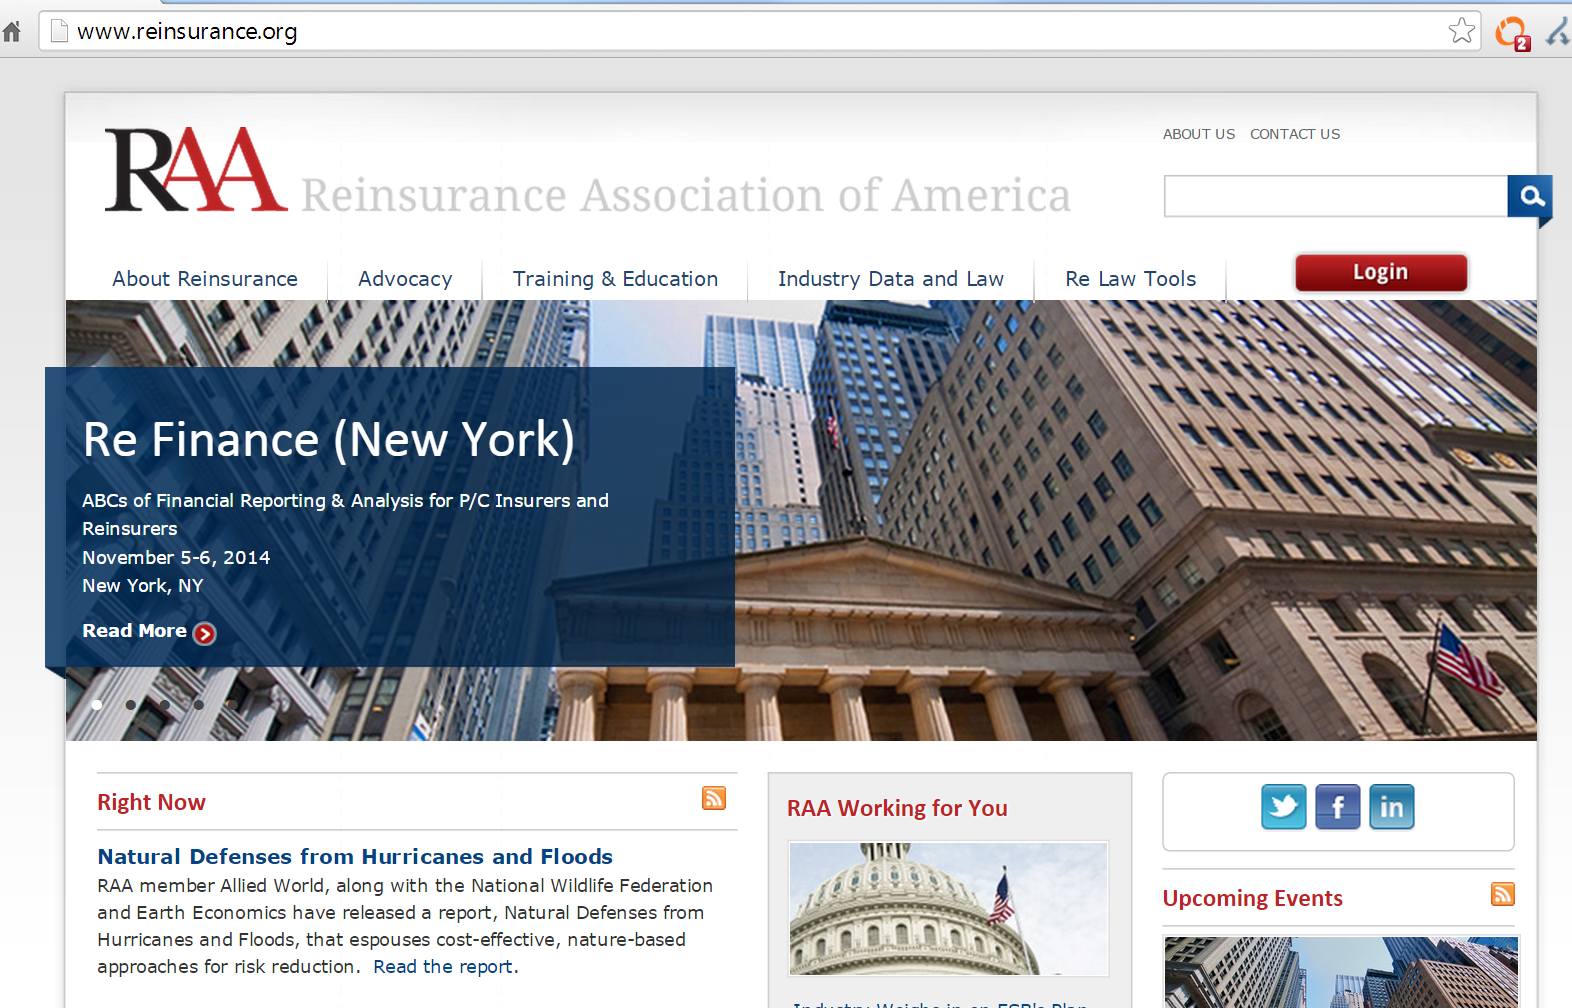Open the About Reinsurance menu
The height and width of the screenshot is (1008, 1572).
[205, 279]
